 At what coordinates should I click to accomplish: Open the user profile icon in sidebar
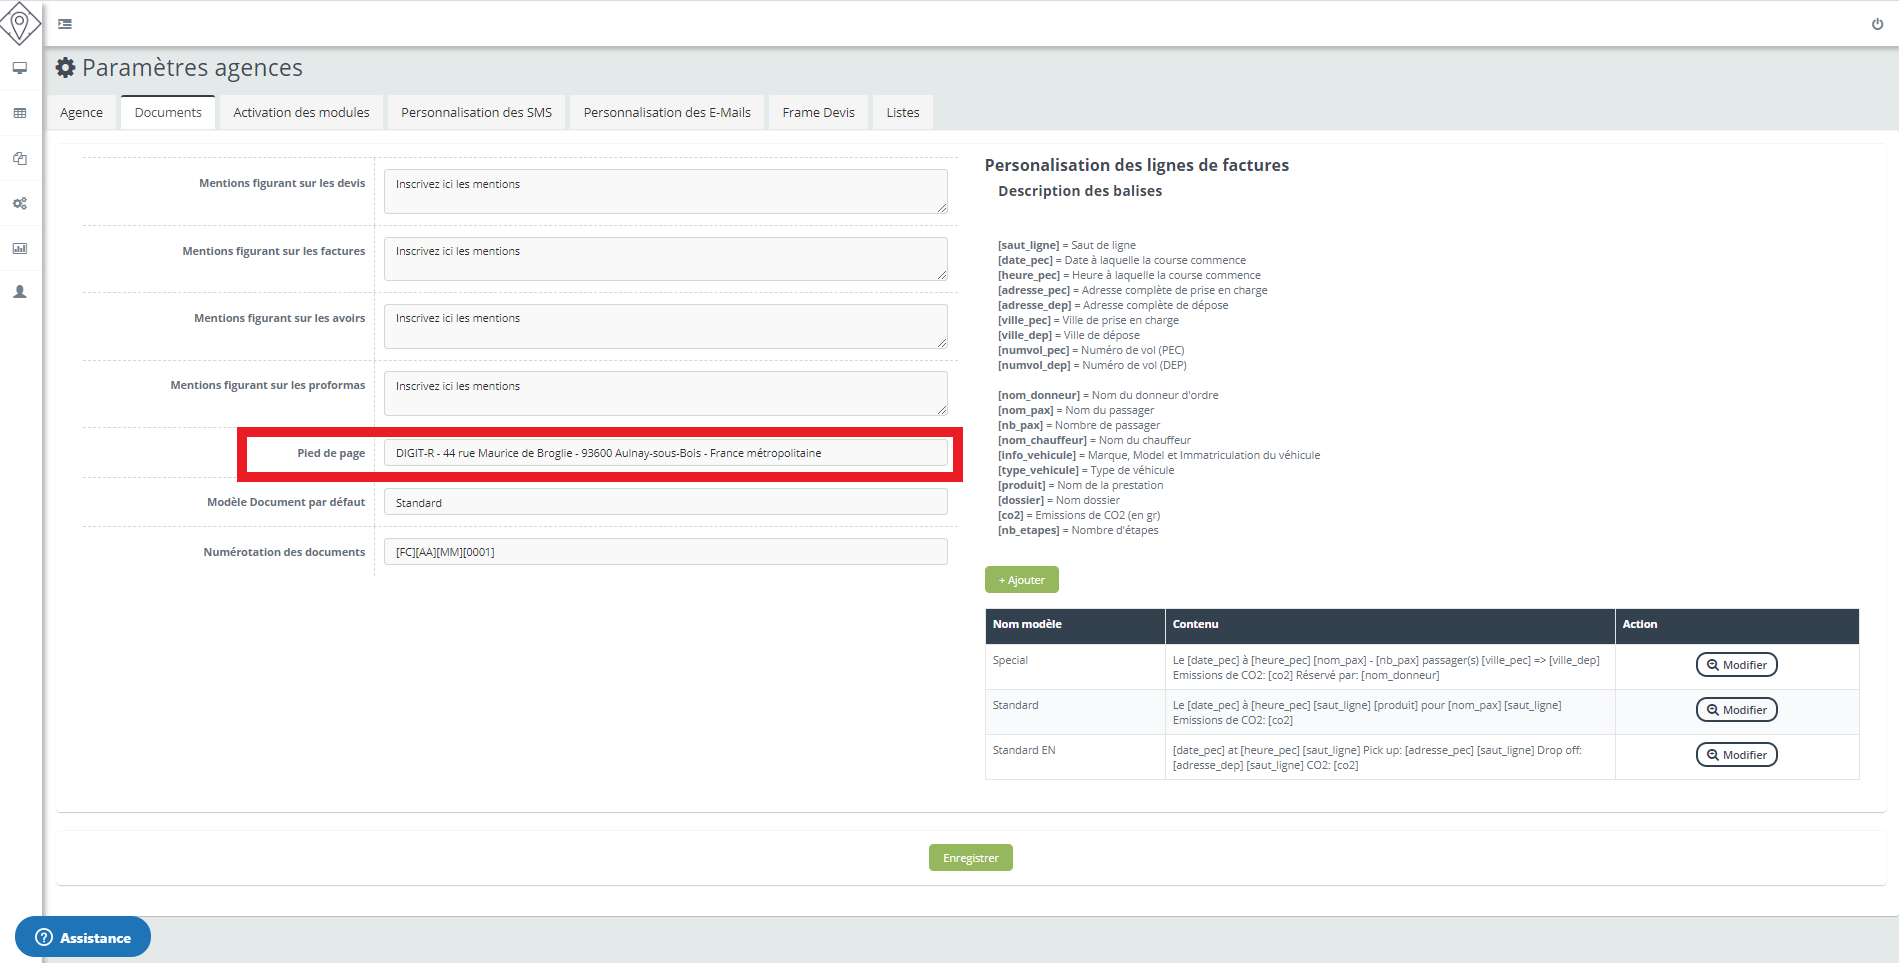pyautogui.click(x=19, y=291)
